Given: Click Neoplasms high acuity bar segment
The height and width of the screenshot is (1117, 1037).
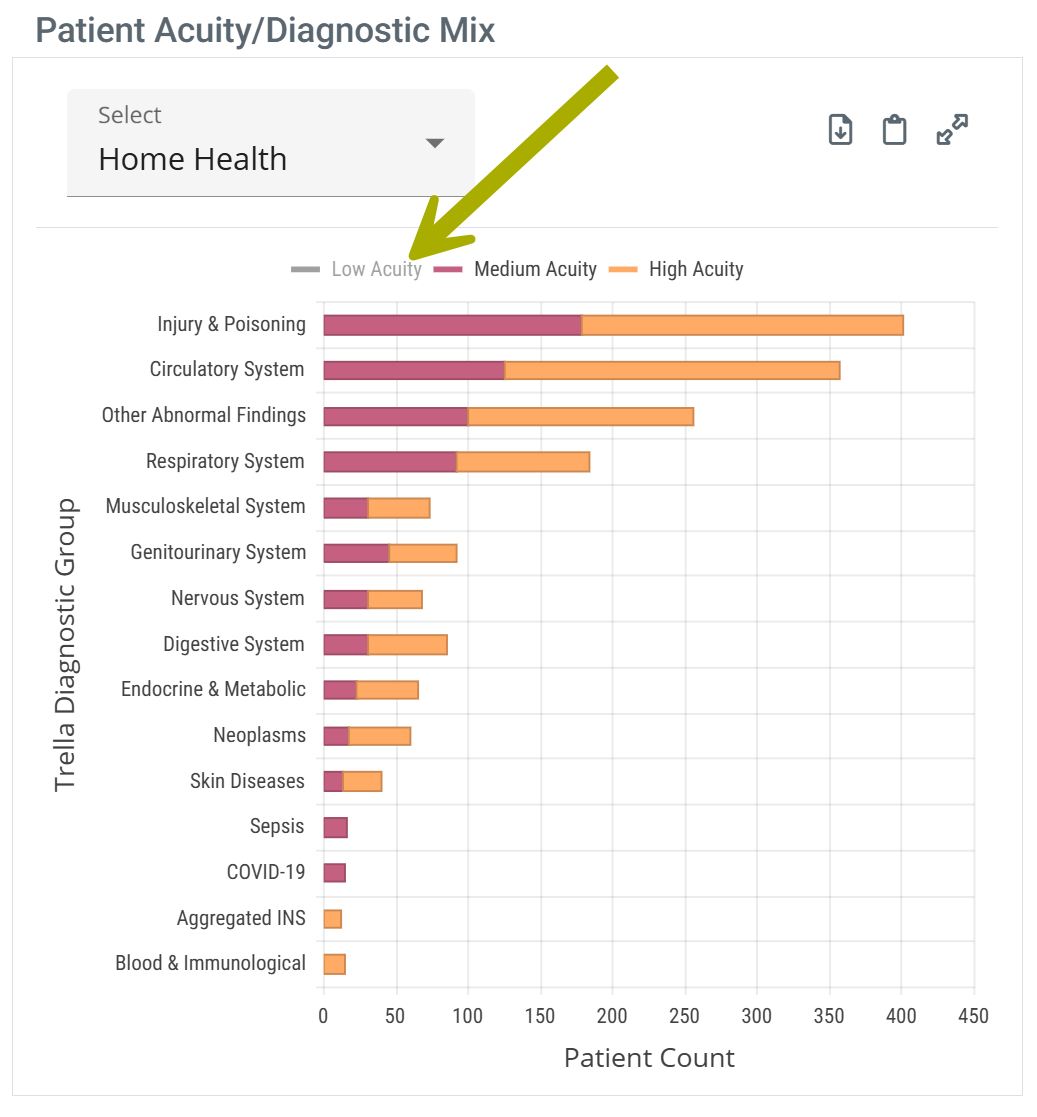Looking at the screenshot, I should click(x=379, y=736).
